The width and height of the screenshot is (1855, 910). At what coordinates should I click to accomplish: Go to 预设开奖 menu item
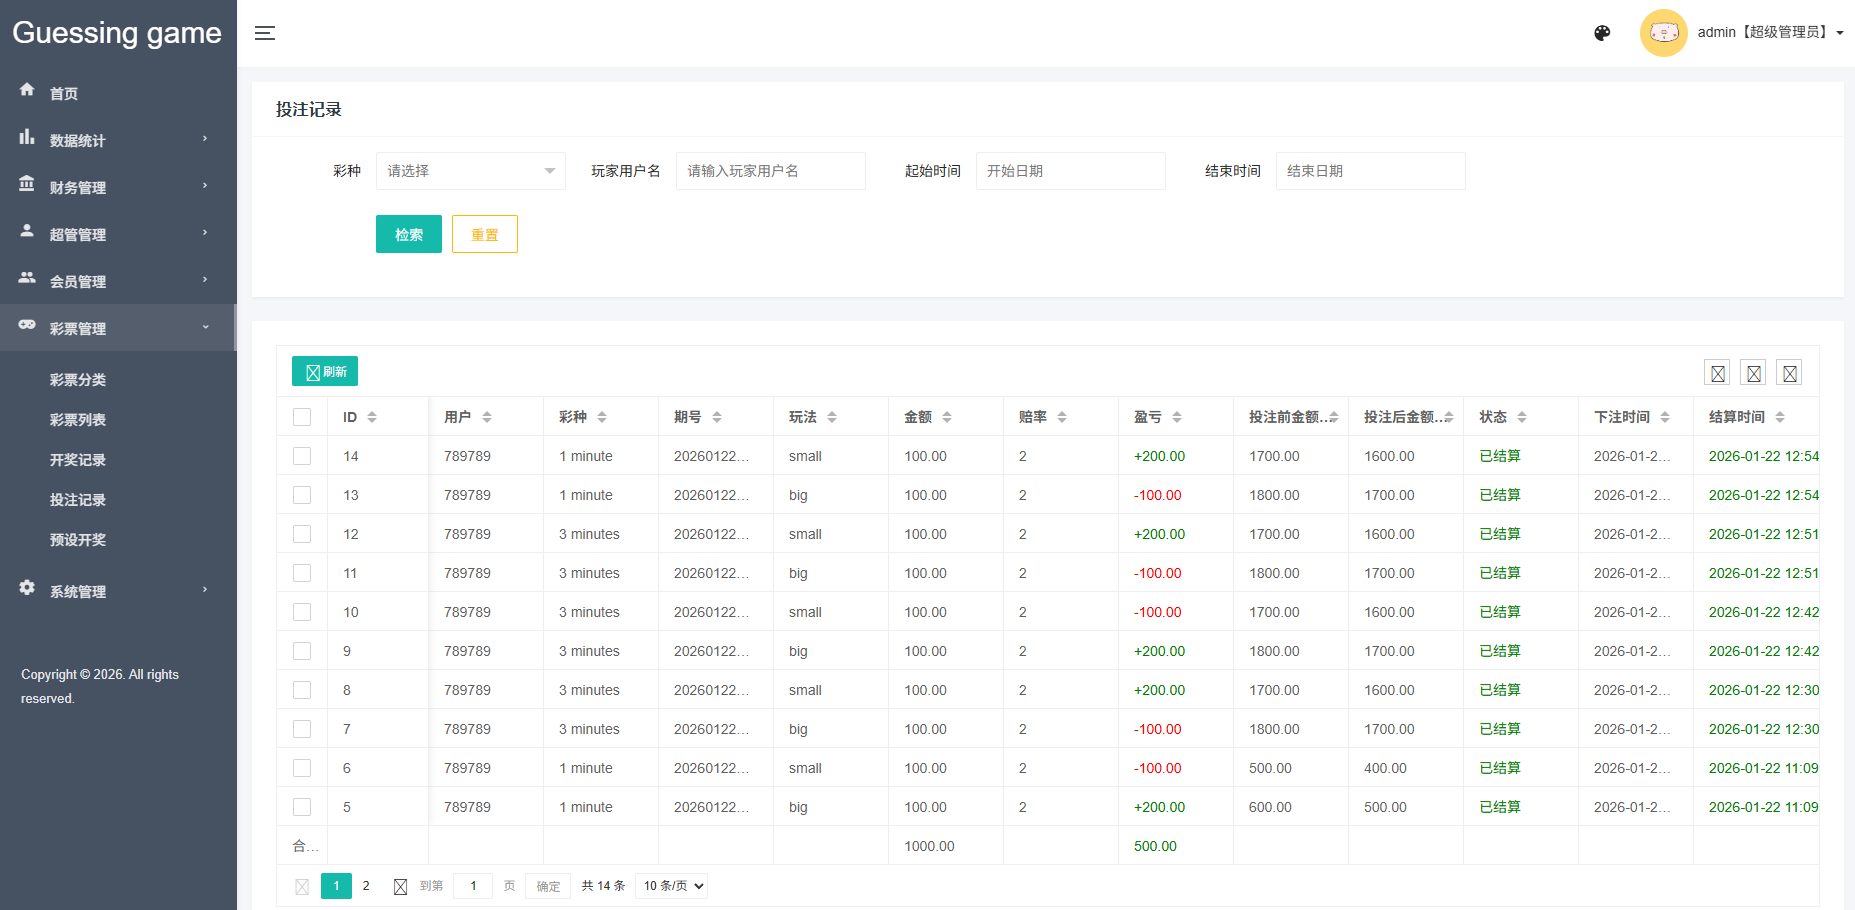tap(78, 540)
